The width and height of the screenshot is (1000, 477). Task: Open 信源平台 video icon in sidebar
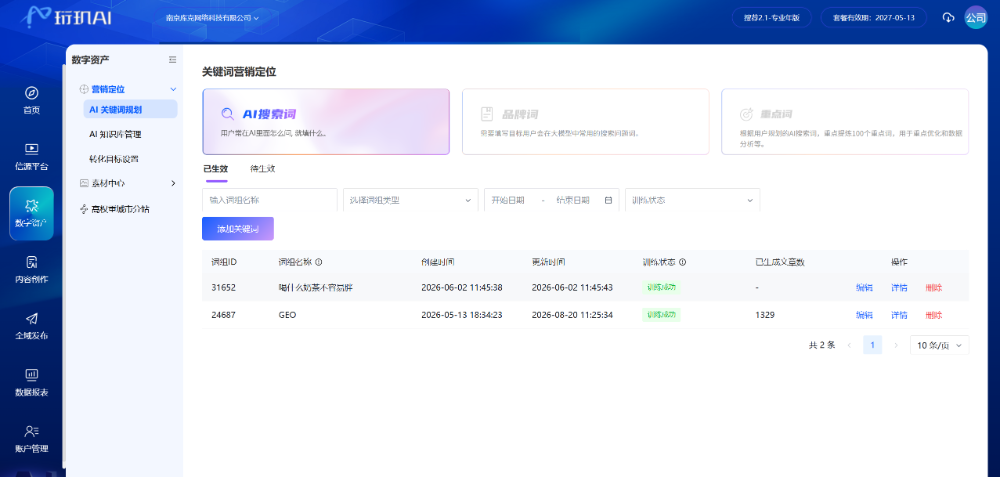click(x=31, y=149)
